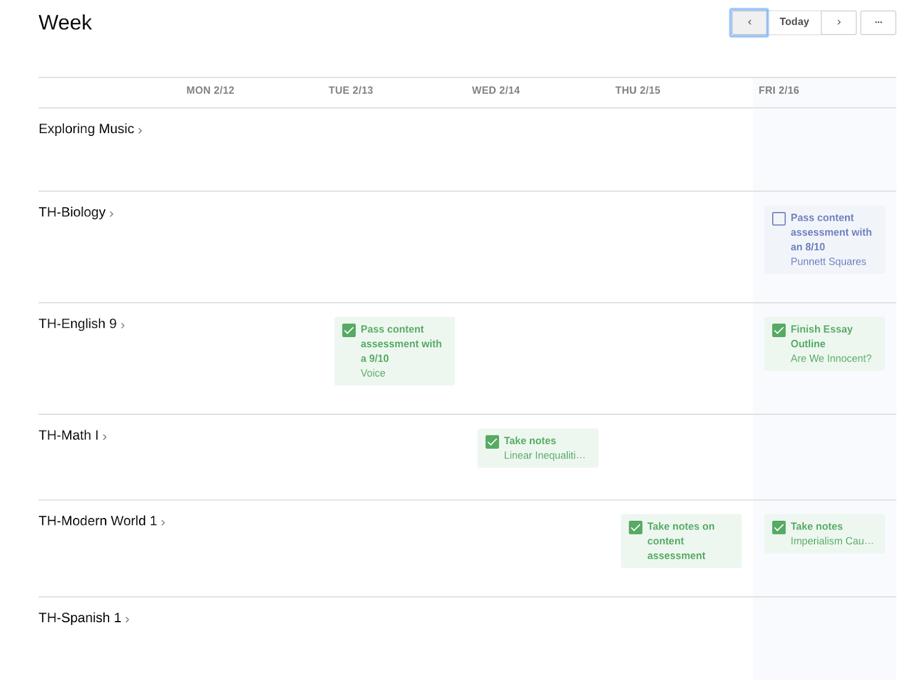Image resolution: width=916 pixels, height=689 pixels.
Task: Uncheck the Imperialism Causes notes checkbox
Action: [x=778, y=527]
